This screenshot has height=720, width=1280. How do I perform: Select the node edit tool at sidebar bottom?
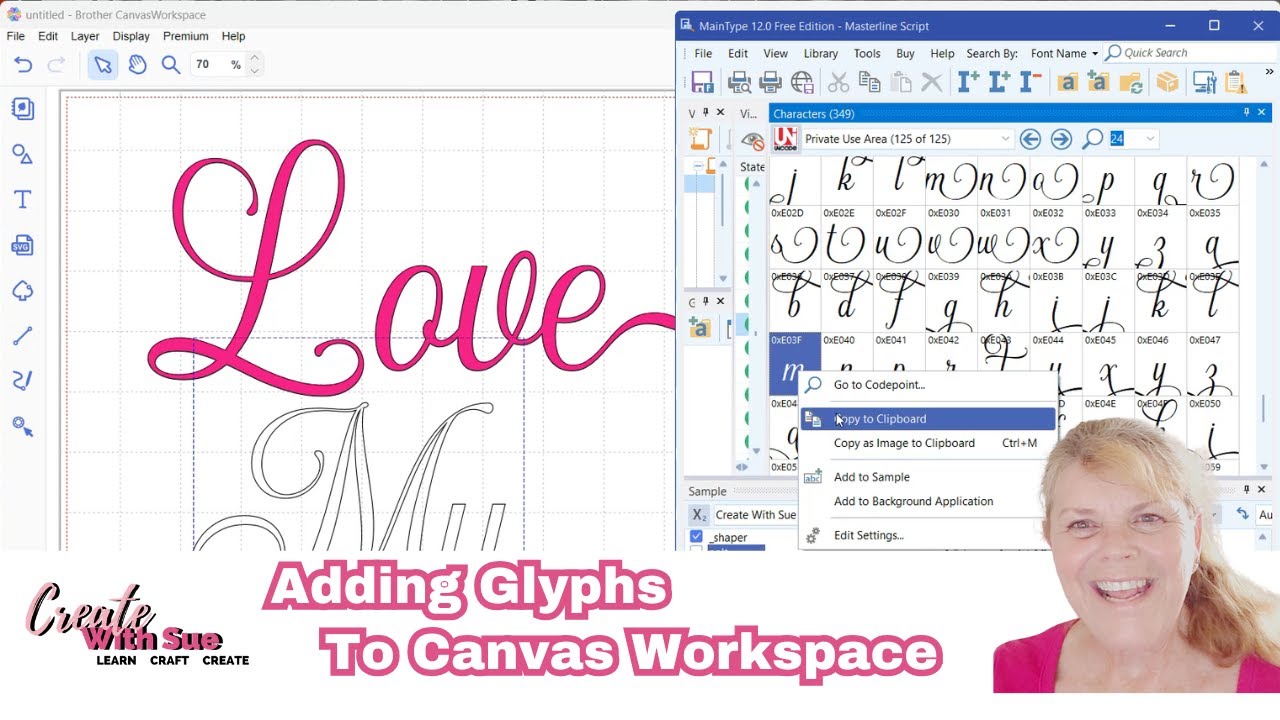click(x=22, y=427)
